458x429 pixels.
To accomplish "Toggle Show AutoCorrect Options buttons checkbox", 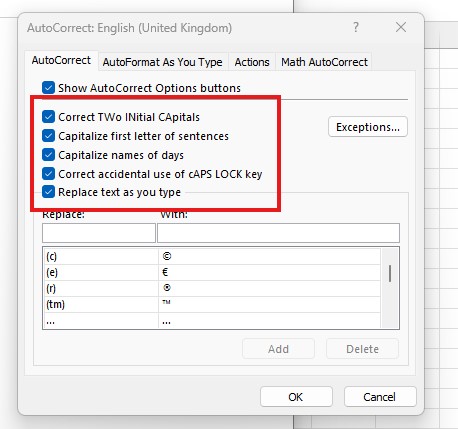I will 48,88.
